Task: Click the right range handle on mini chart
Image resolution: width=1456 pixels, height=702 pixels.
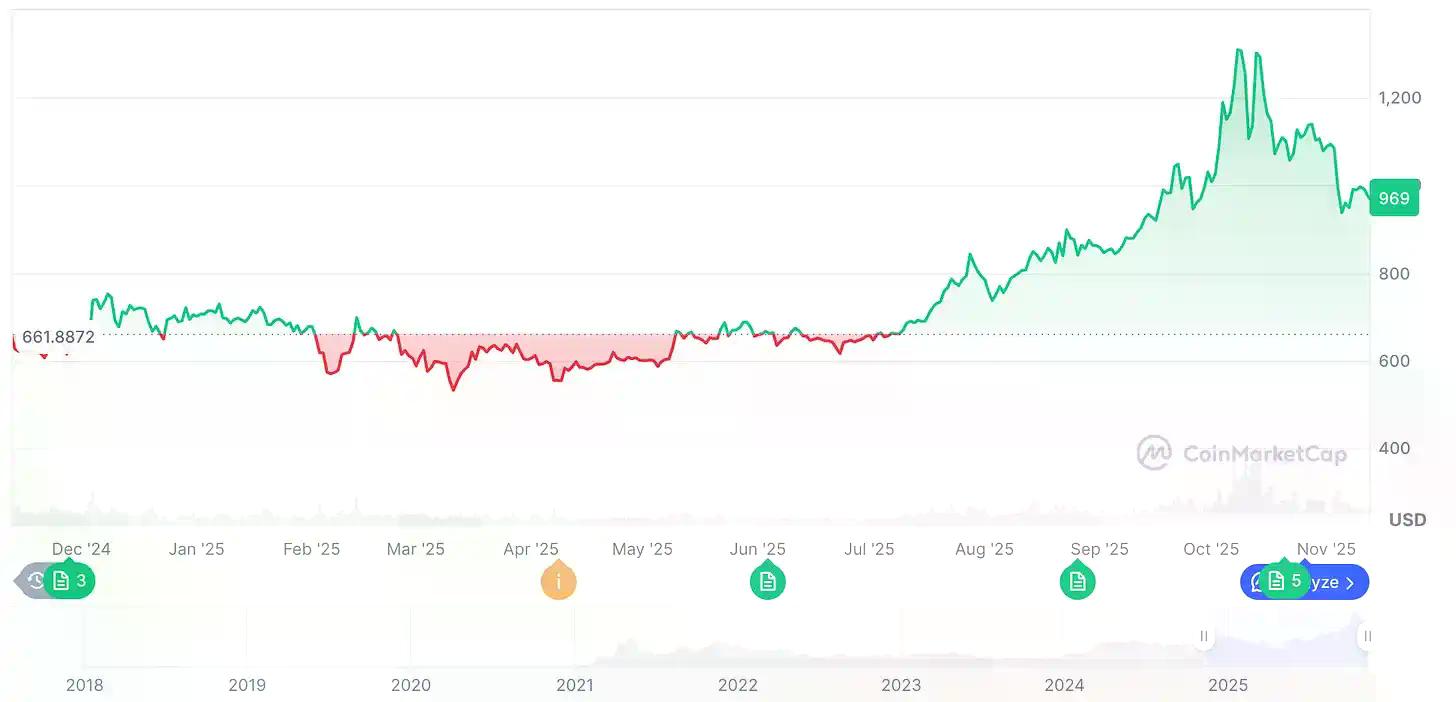Action: 1367,636
